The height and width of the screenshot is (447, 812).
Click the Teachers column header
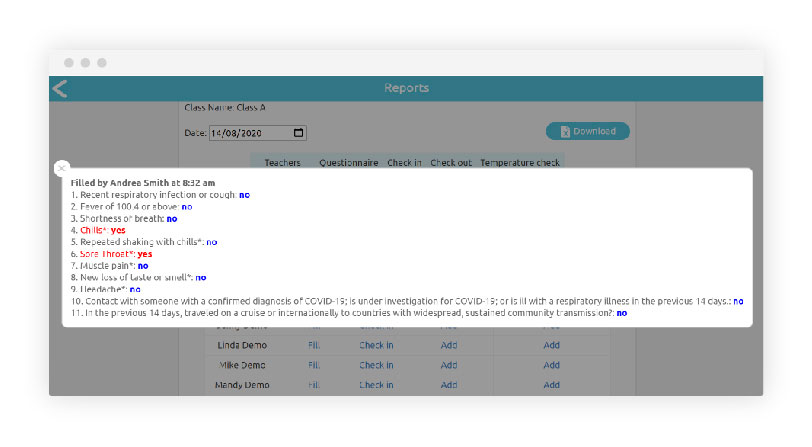click(282, 163)
